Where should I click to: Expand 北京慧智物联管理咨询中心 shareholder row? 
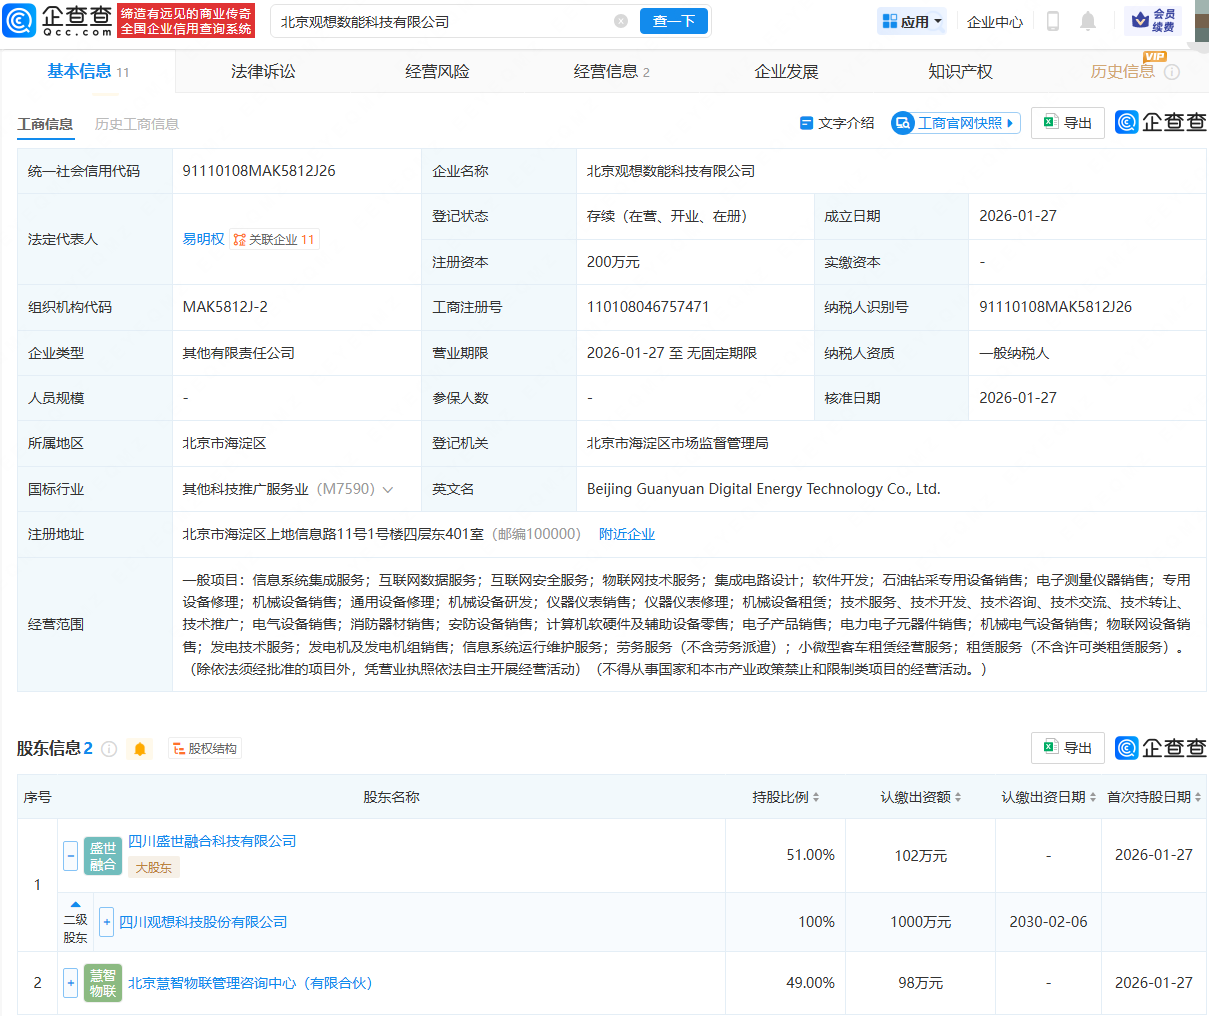(70, 983)
